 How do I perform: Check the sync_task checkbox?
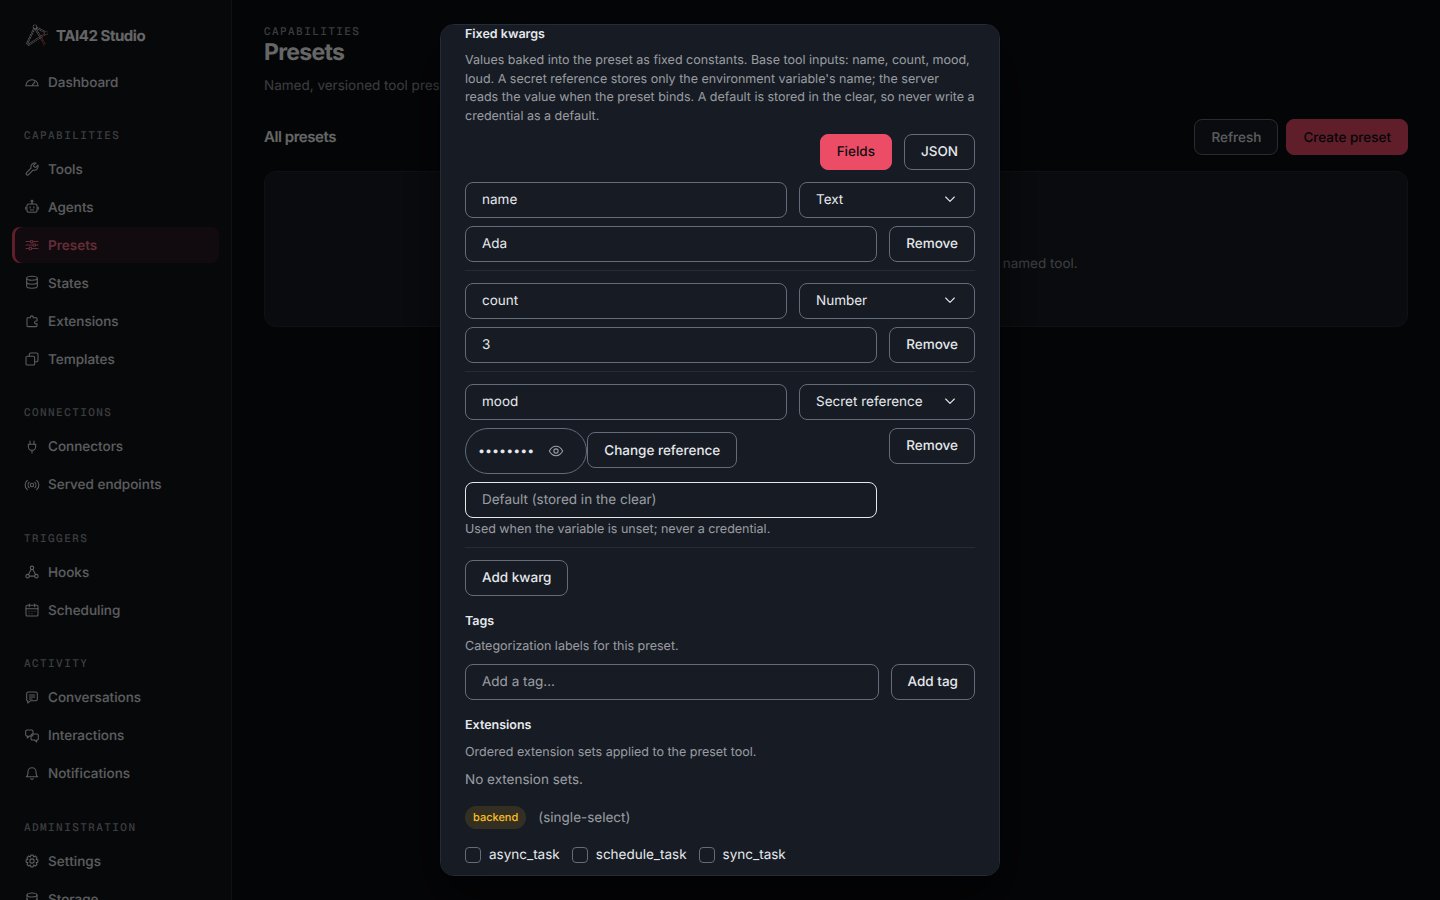click(707, 855)
